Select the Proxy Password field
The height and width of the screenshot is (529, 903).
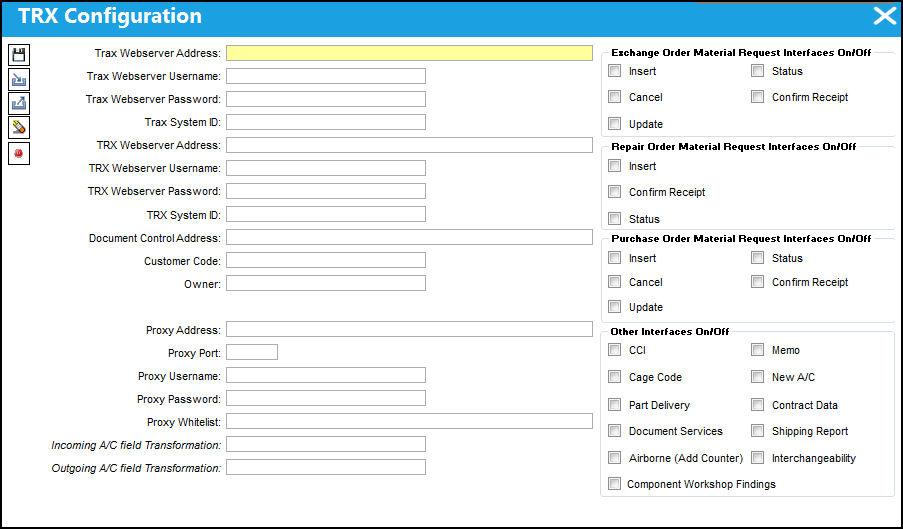tap(326, 398)
